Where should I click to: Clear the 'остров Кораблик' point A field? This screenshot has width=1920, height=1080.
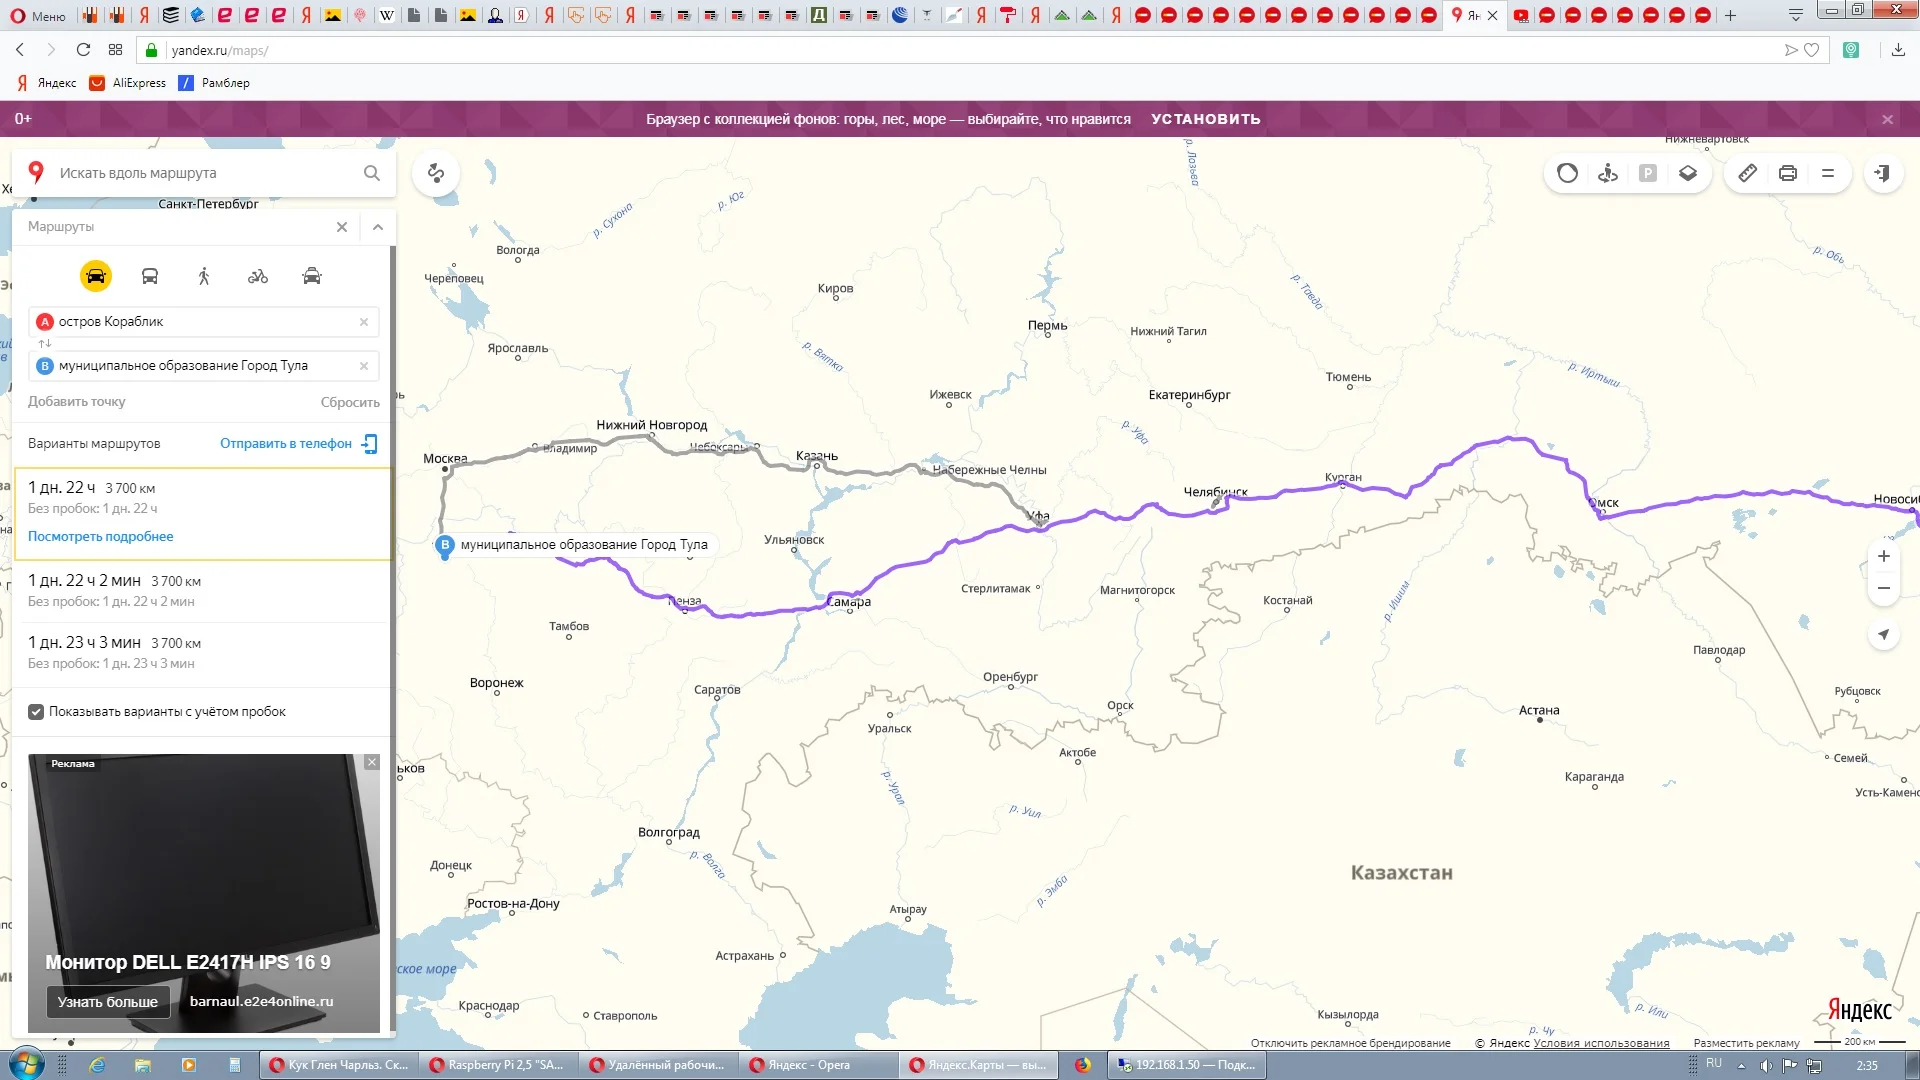point(364,321)
